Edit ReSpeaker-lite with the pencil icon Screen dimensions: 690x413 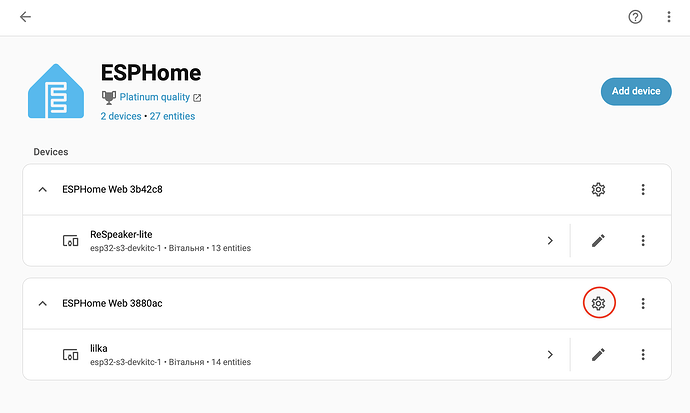pos(598,240)
